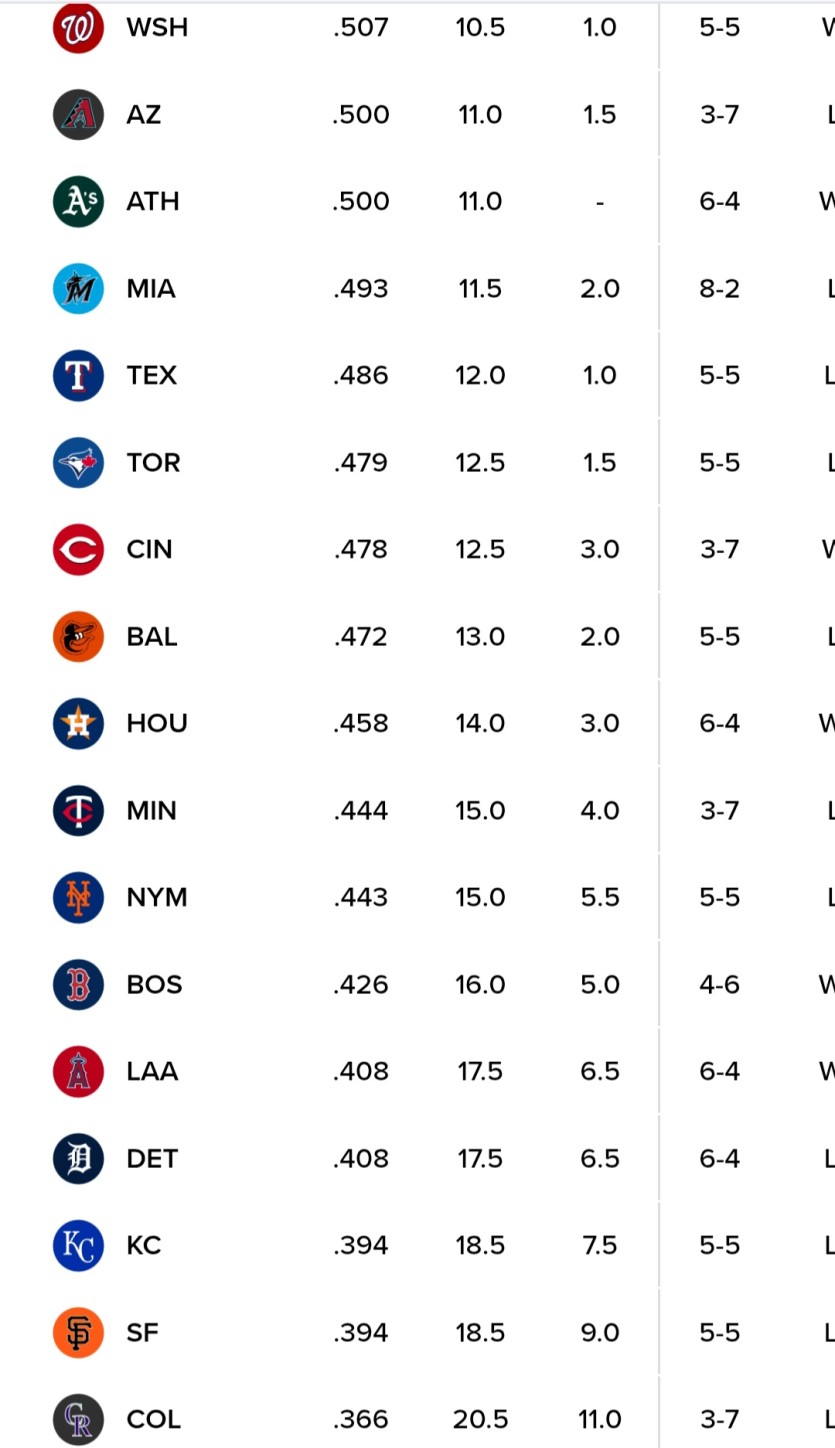Select the Los Angeles Angels logo
Image resolution: width=835 pixels, height=1448 pixels.
pos(78,1071)
